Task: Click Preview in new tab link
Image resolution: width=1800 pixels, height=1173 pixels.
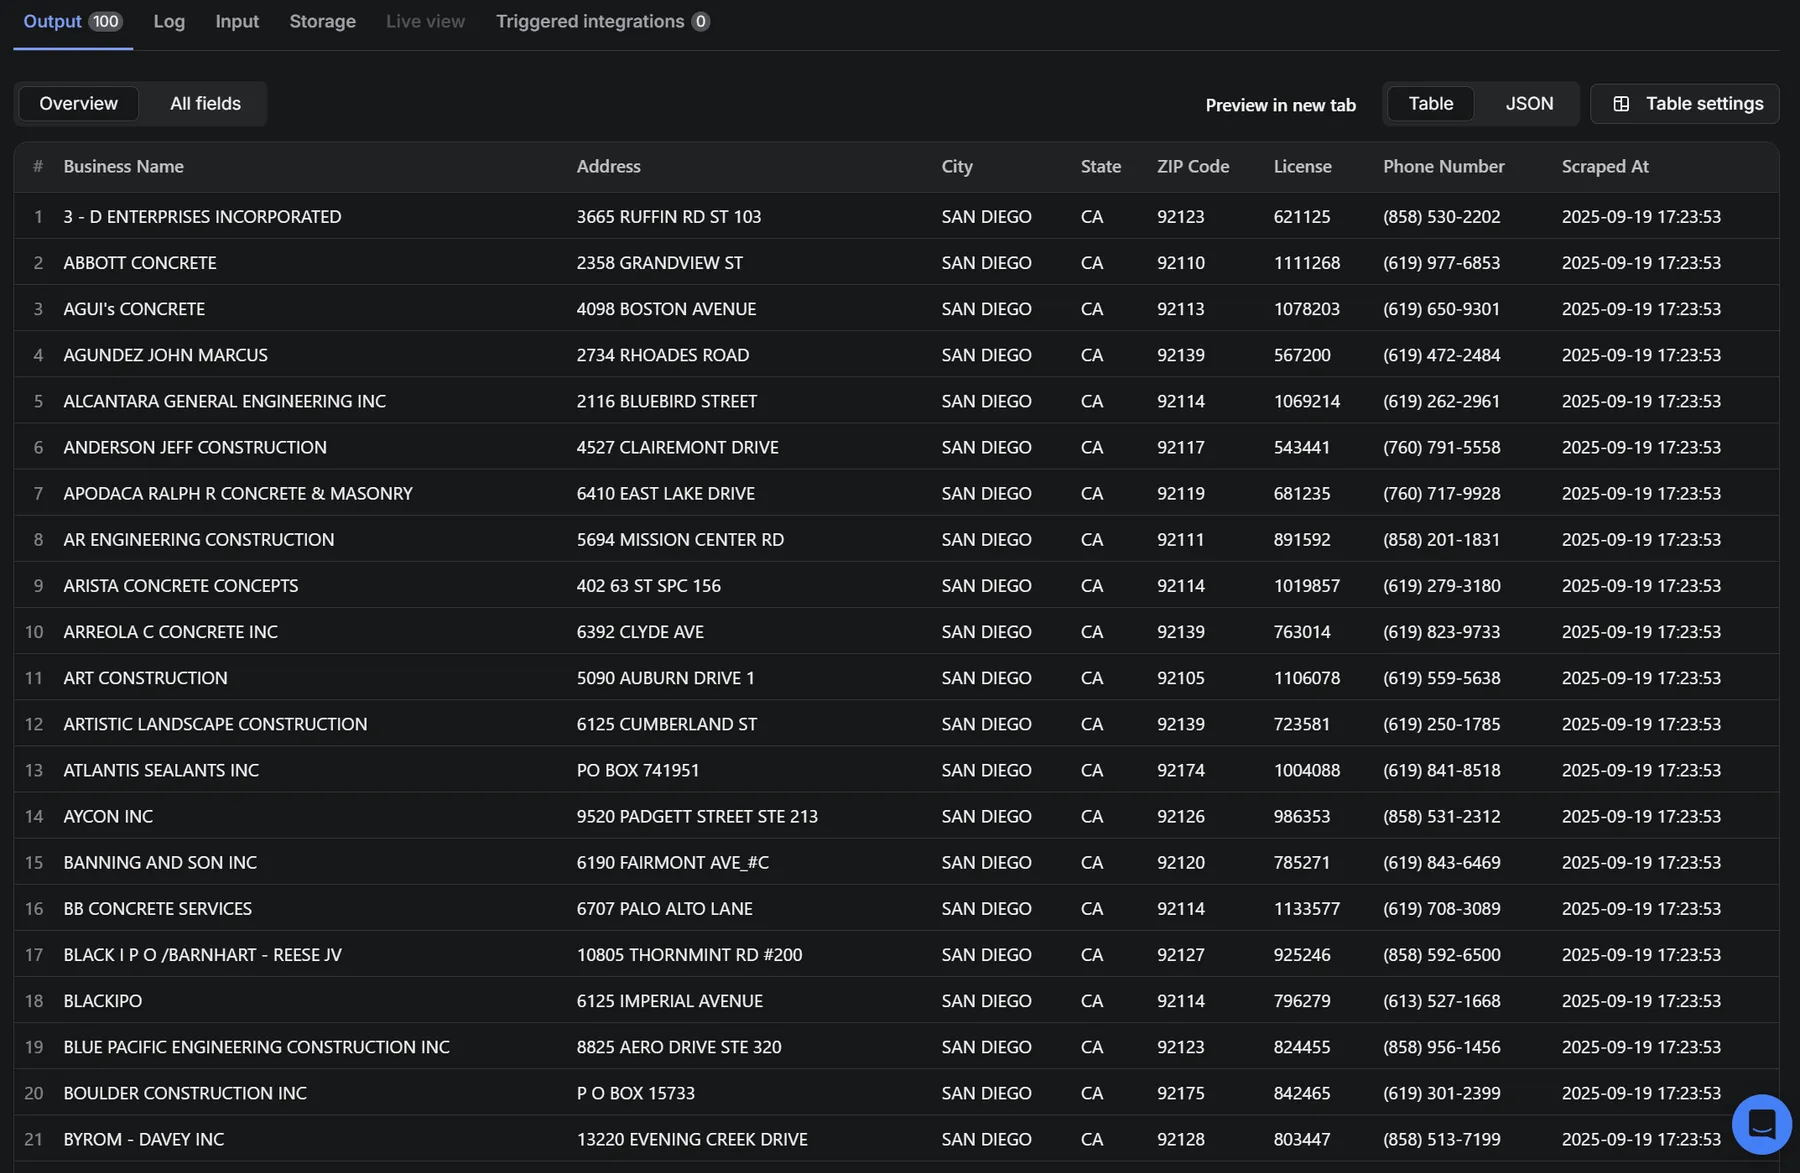Action: point(1280,105)
